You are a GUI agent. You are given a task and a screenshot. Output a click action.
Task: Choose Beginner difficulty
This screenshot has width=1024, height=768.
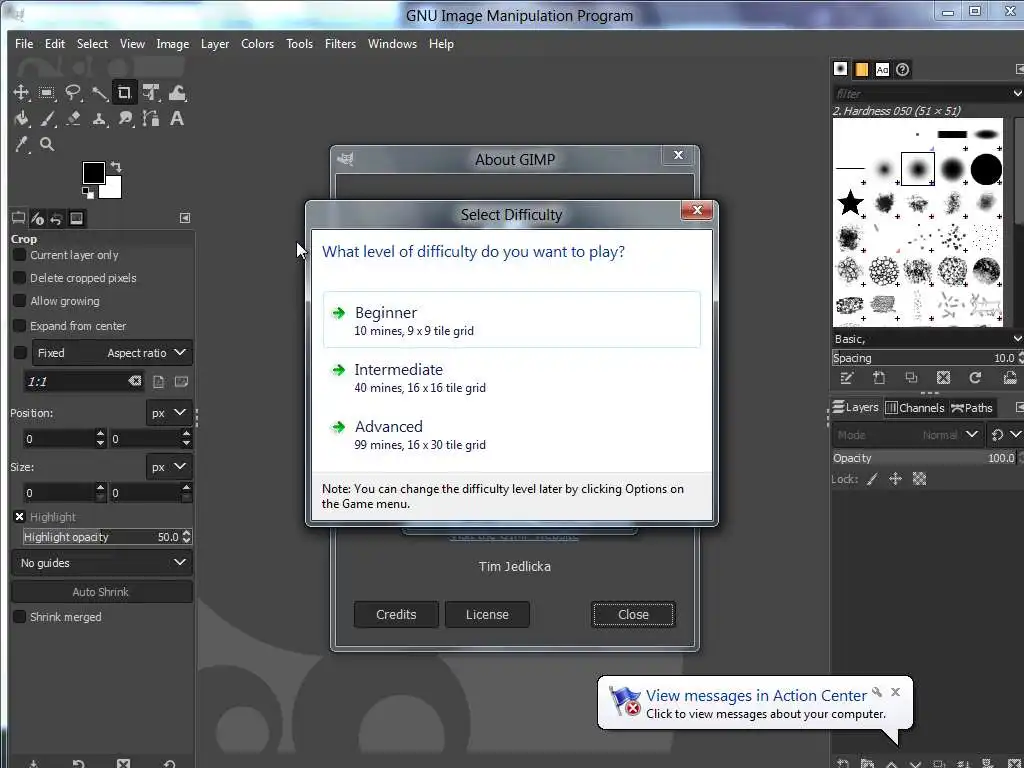(x=512, y=320)
